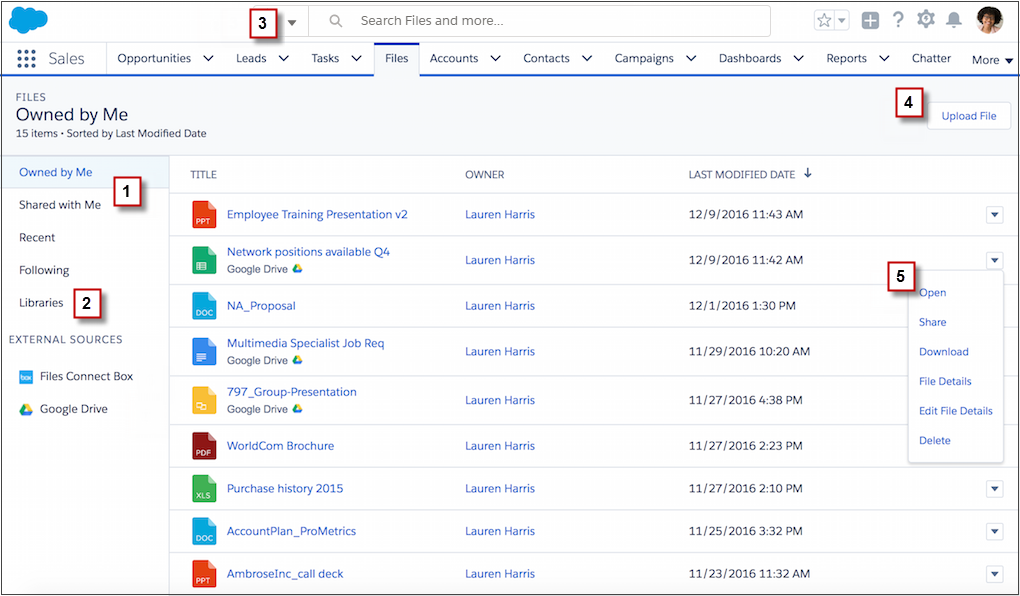Open row actions for Purchase history 2015
Screen dimensions: 1020x596
tap(994, 488)
